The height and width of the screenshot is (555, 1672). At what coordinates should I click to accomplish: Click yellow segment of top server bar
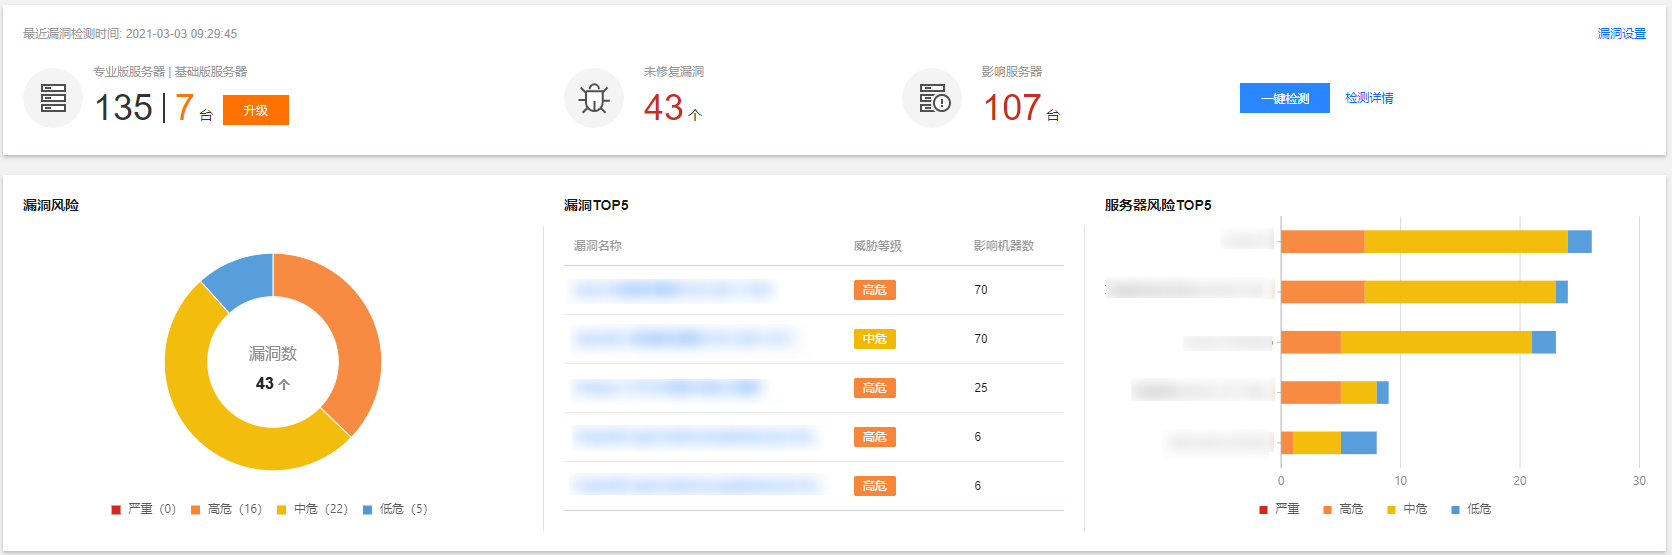pos(1466,241)
